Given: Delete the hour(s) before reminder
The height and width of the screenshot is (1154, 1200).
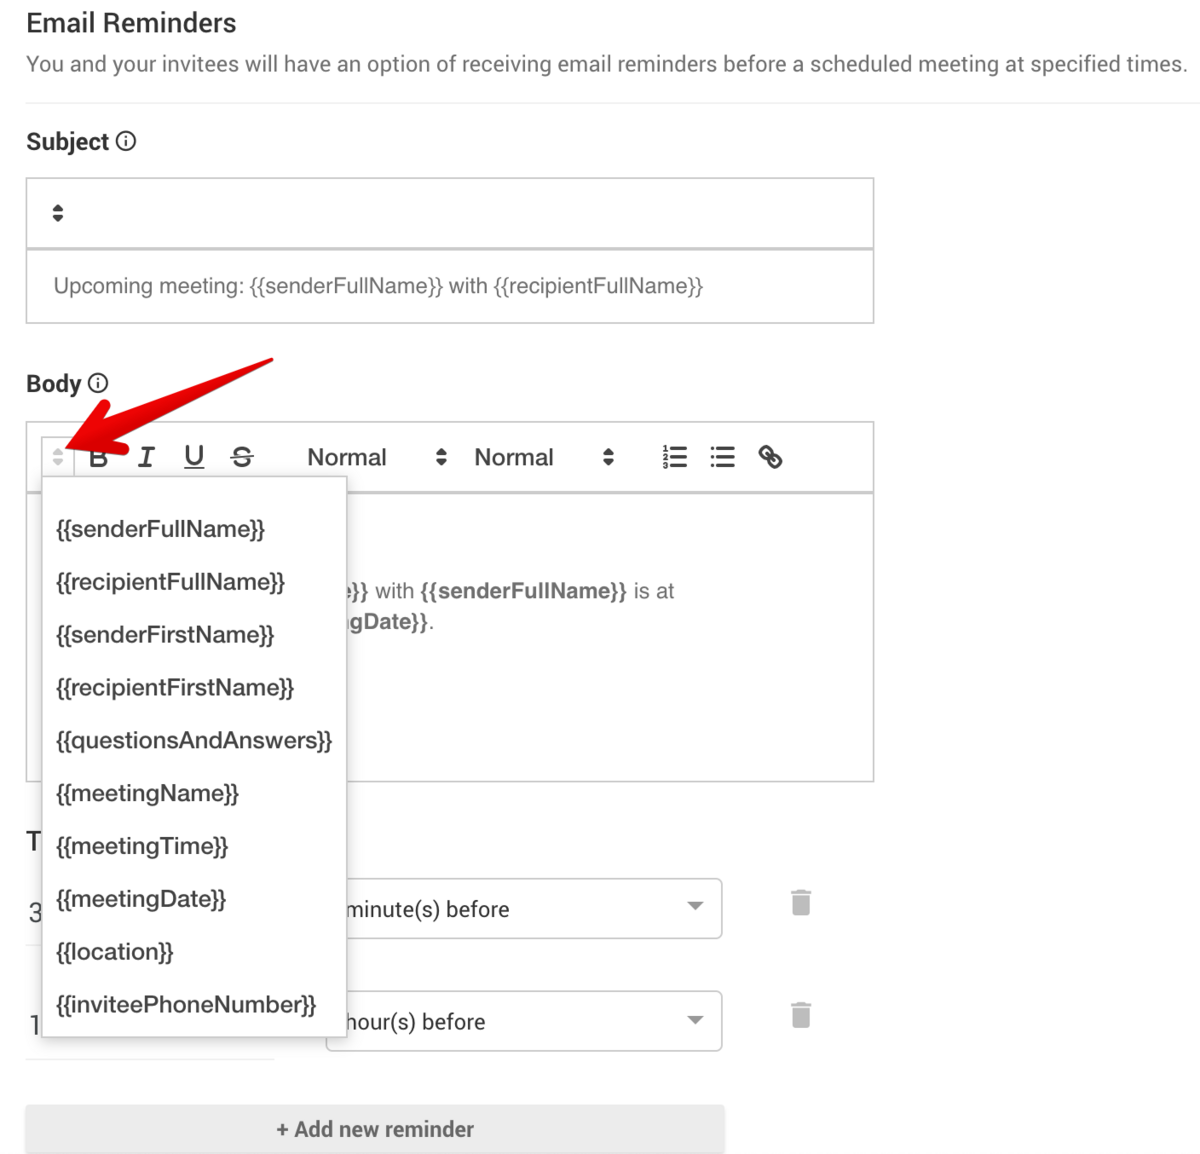Looking at the screenshot, I should coord(801,1015).
